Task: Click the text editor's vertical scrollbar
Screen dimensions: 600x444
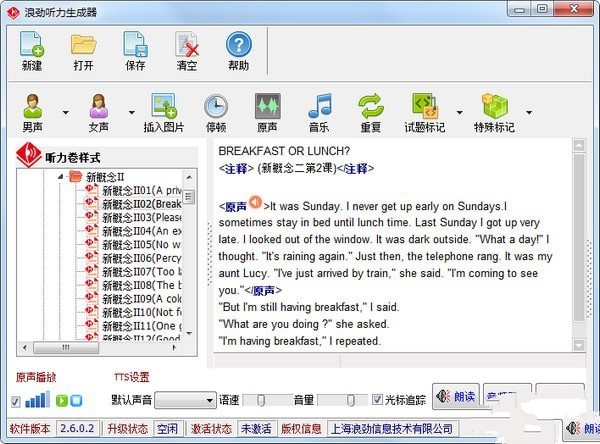Action: click(578, 240)
